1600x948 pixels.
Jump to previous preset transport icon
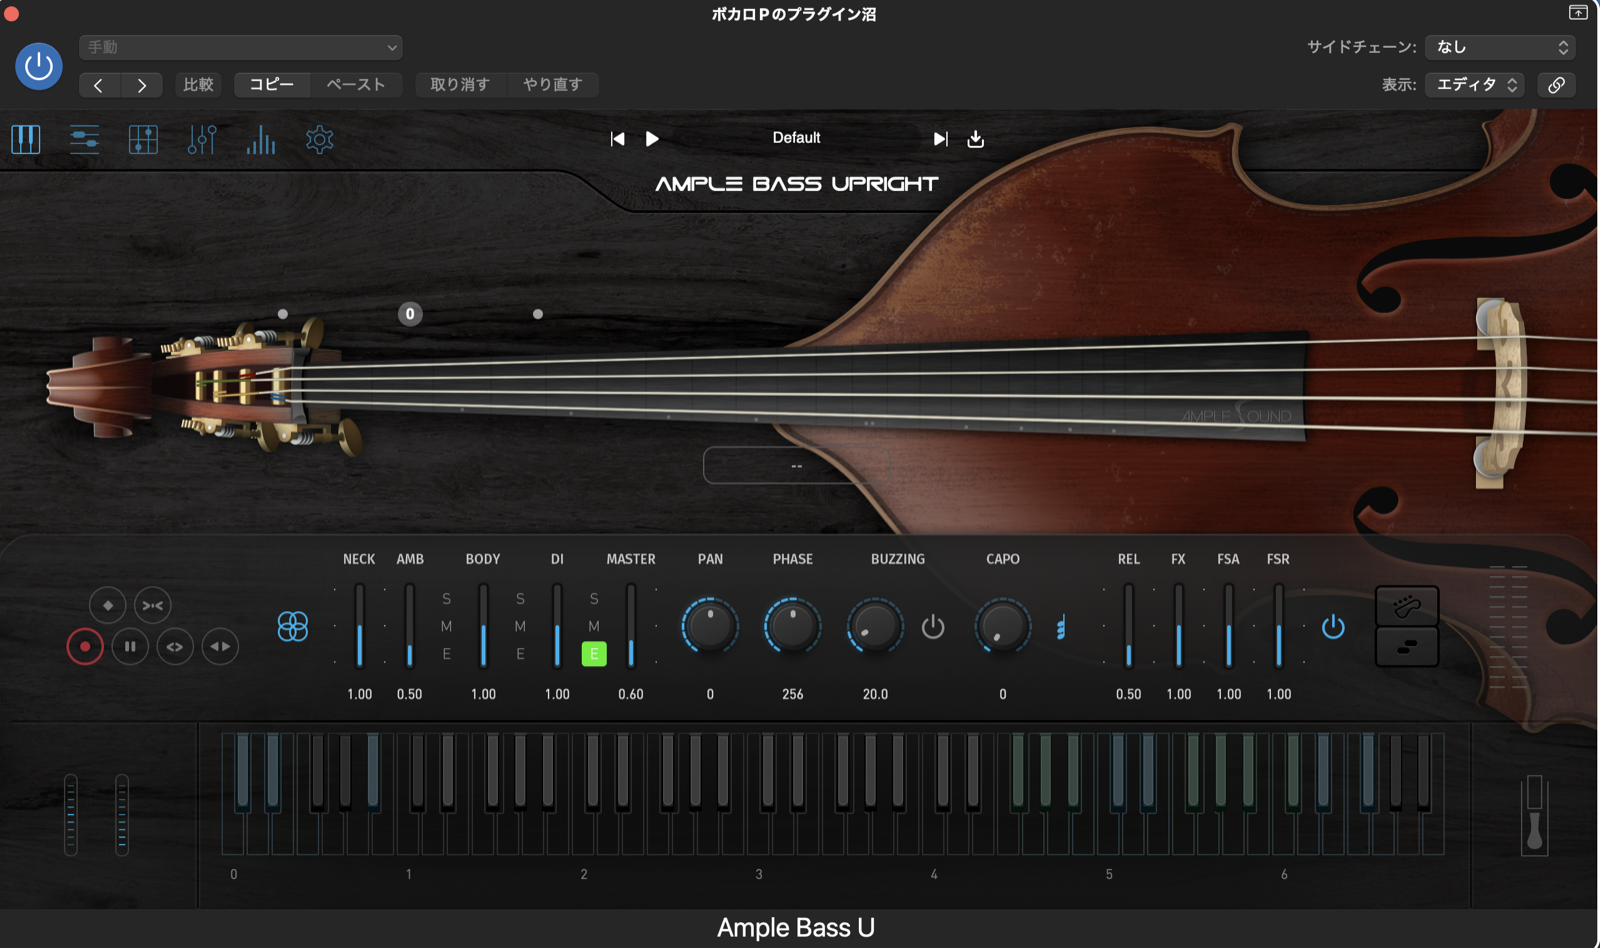[618, 139]
